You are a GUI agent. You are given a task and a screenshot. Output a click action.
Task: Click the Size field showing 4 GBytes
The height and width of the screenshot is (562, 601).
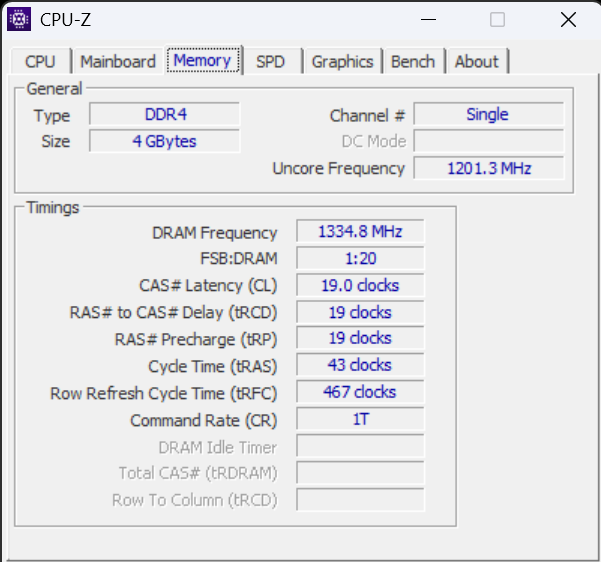[165, 141]
